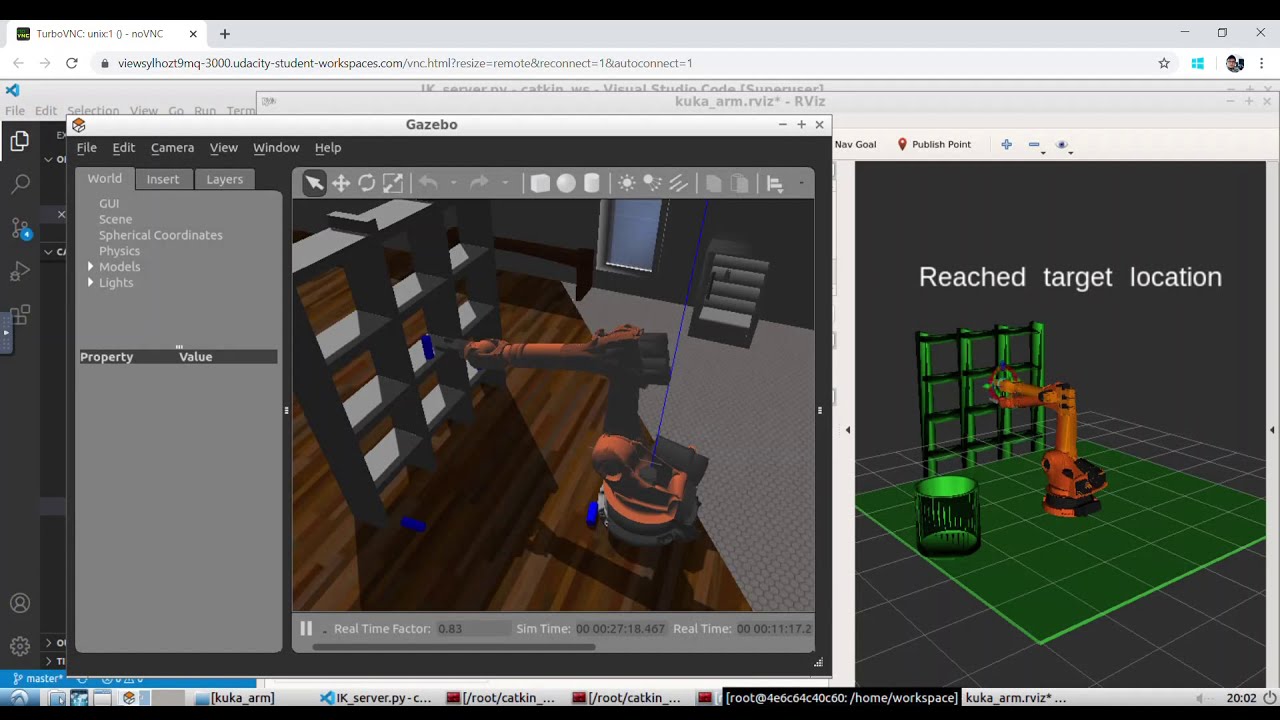This screenshot has width=1280, height=720.
Task: Select the Rotate mode tool
Action: pos(367,183)
